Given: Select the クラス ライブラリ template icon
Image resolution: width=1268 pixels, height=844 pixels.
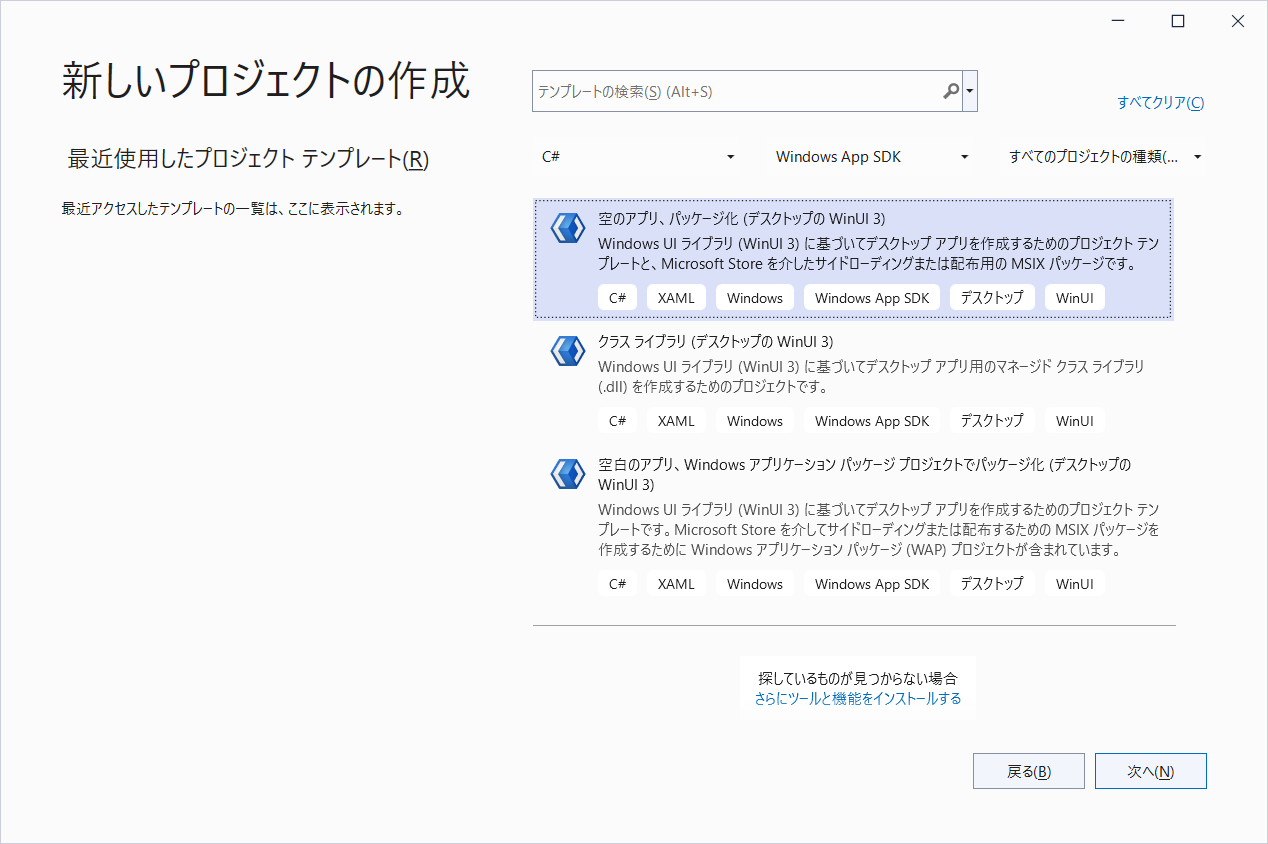Looking at the screenshot, I should [567, 351].
